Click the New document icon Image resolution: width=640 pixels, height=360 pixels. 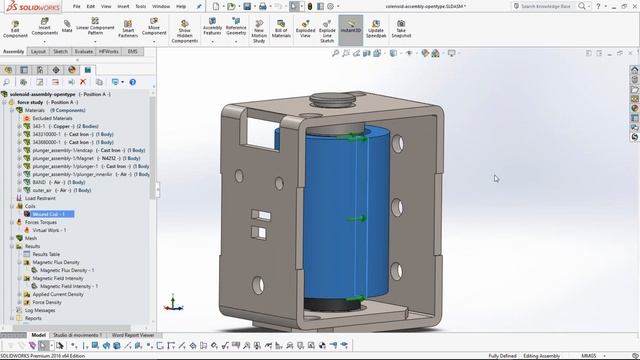pos(216,6)
